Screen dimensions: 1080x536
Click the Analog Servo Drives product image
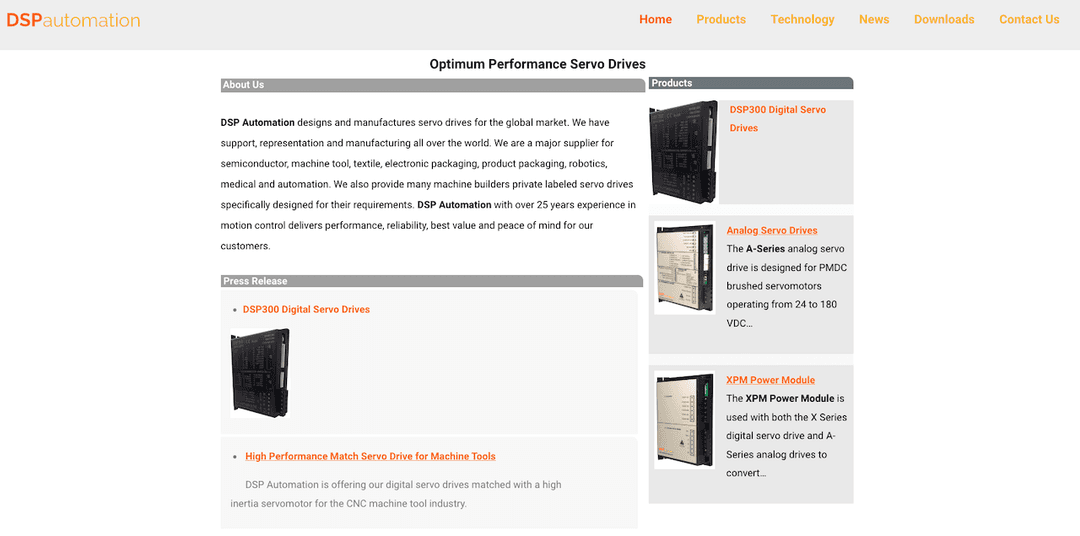click(x=684, y=268)
